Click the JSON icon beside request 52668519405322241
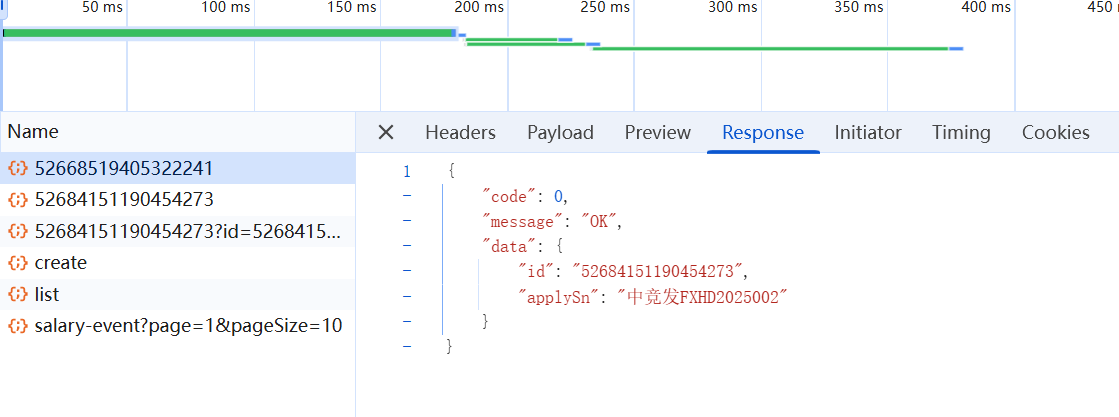This screenshot has height=417, width=1119. pyautogui.click(x=18, y=168)
